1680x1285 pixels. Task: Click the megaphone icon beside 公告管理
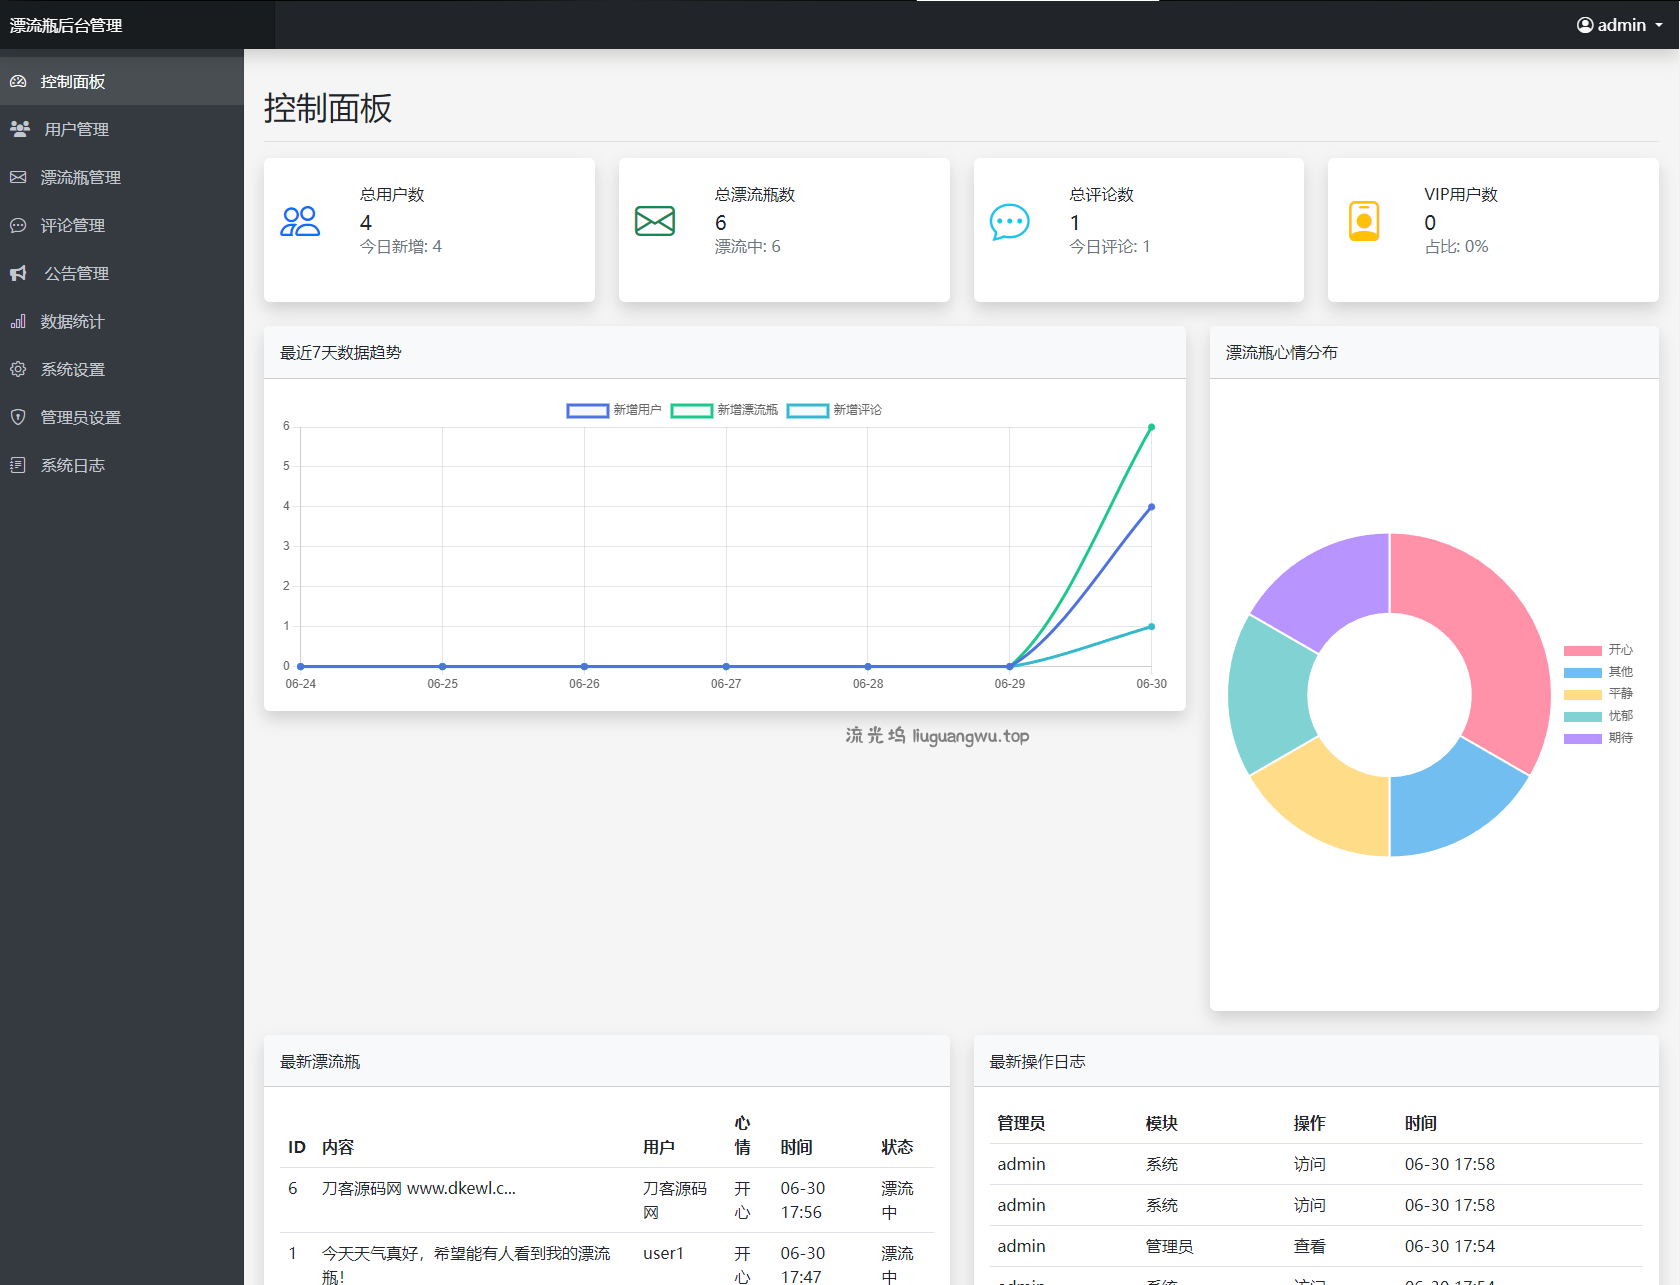click(18, 273)
